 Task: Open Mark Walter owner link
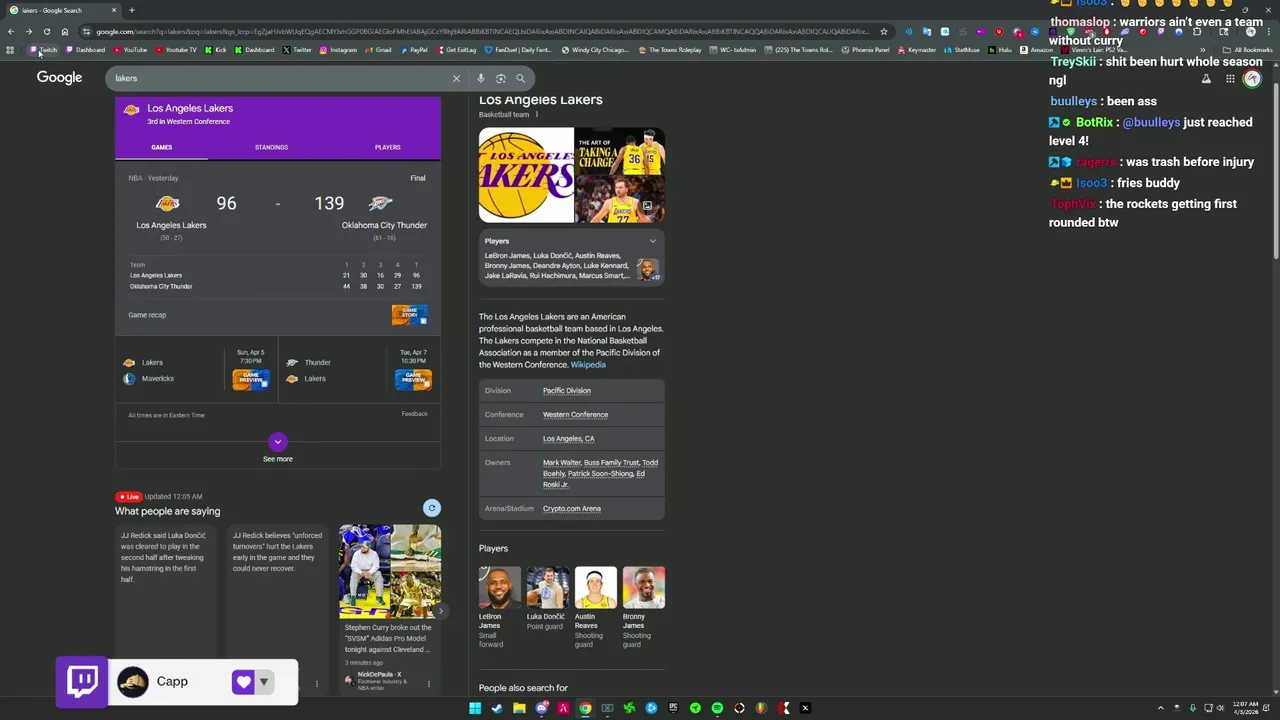[x=562, y=463]
